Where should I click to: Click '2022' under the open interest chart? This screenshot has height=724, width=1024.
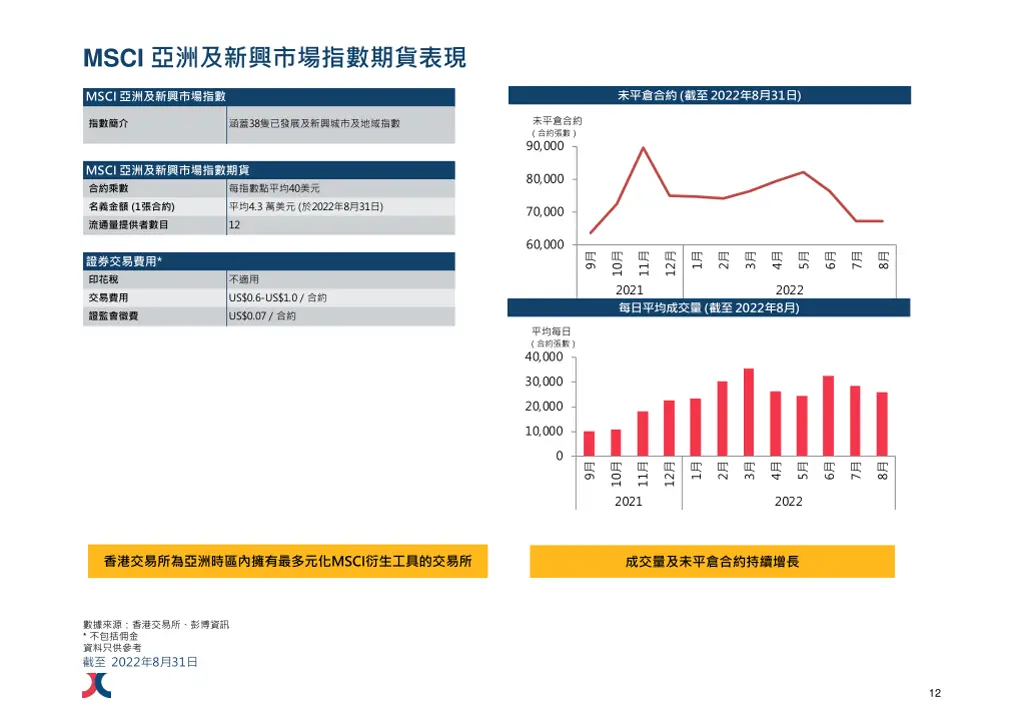790,290
